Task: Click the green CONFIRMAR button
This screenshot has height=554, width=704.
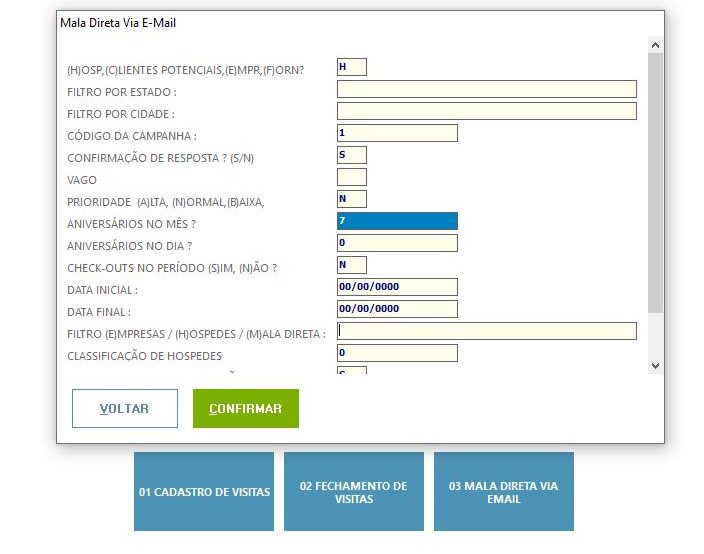Action: point(246,408)
